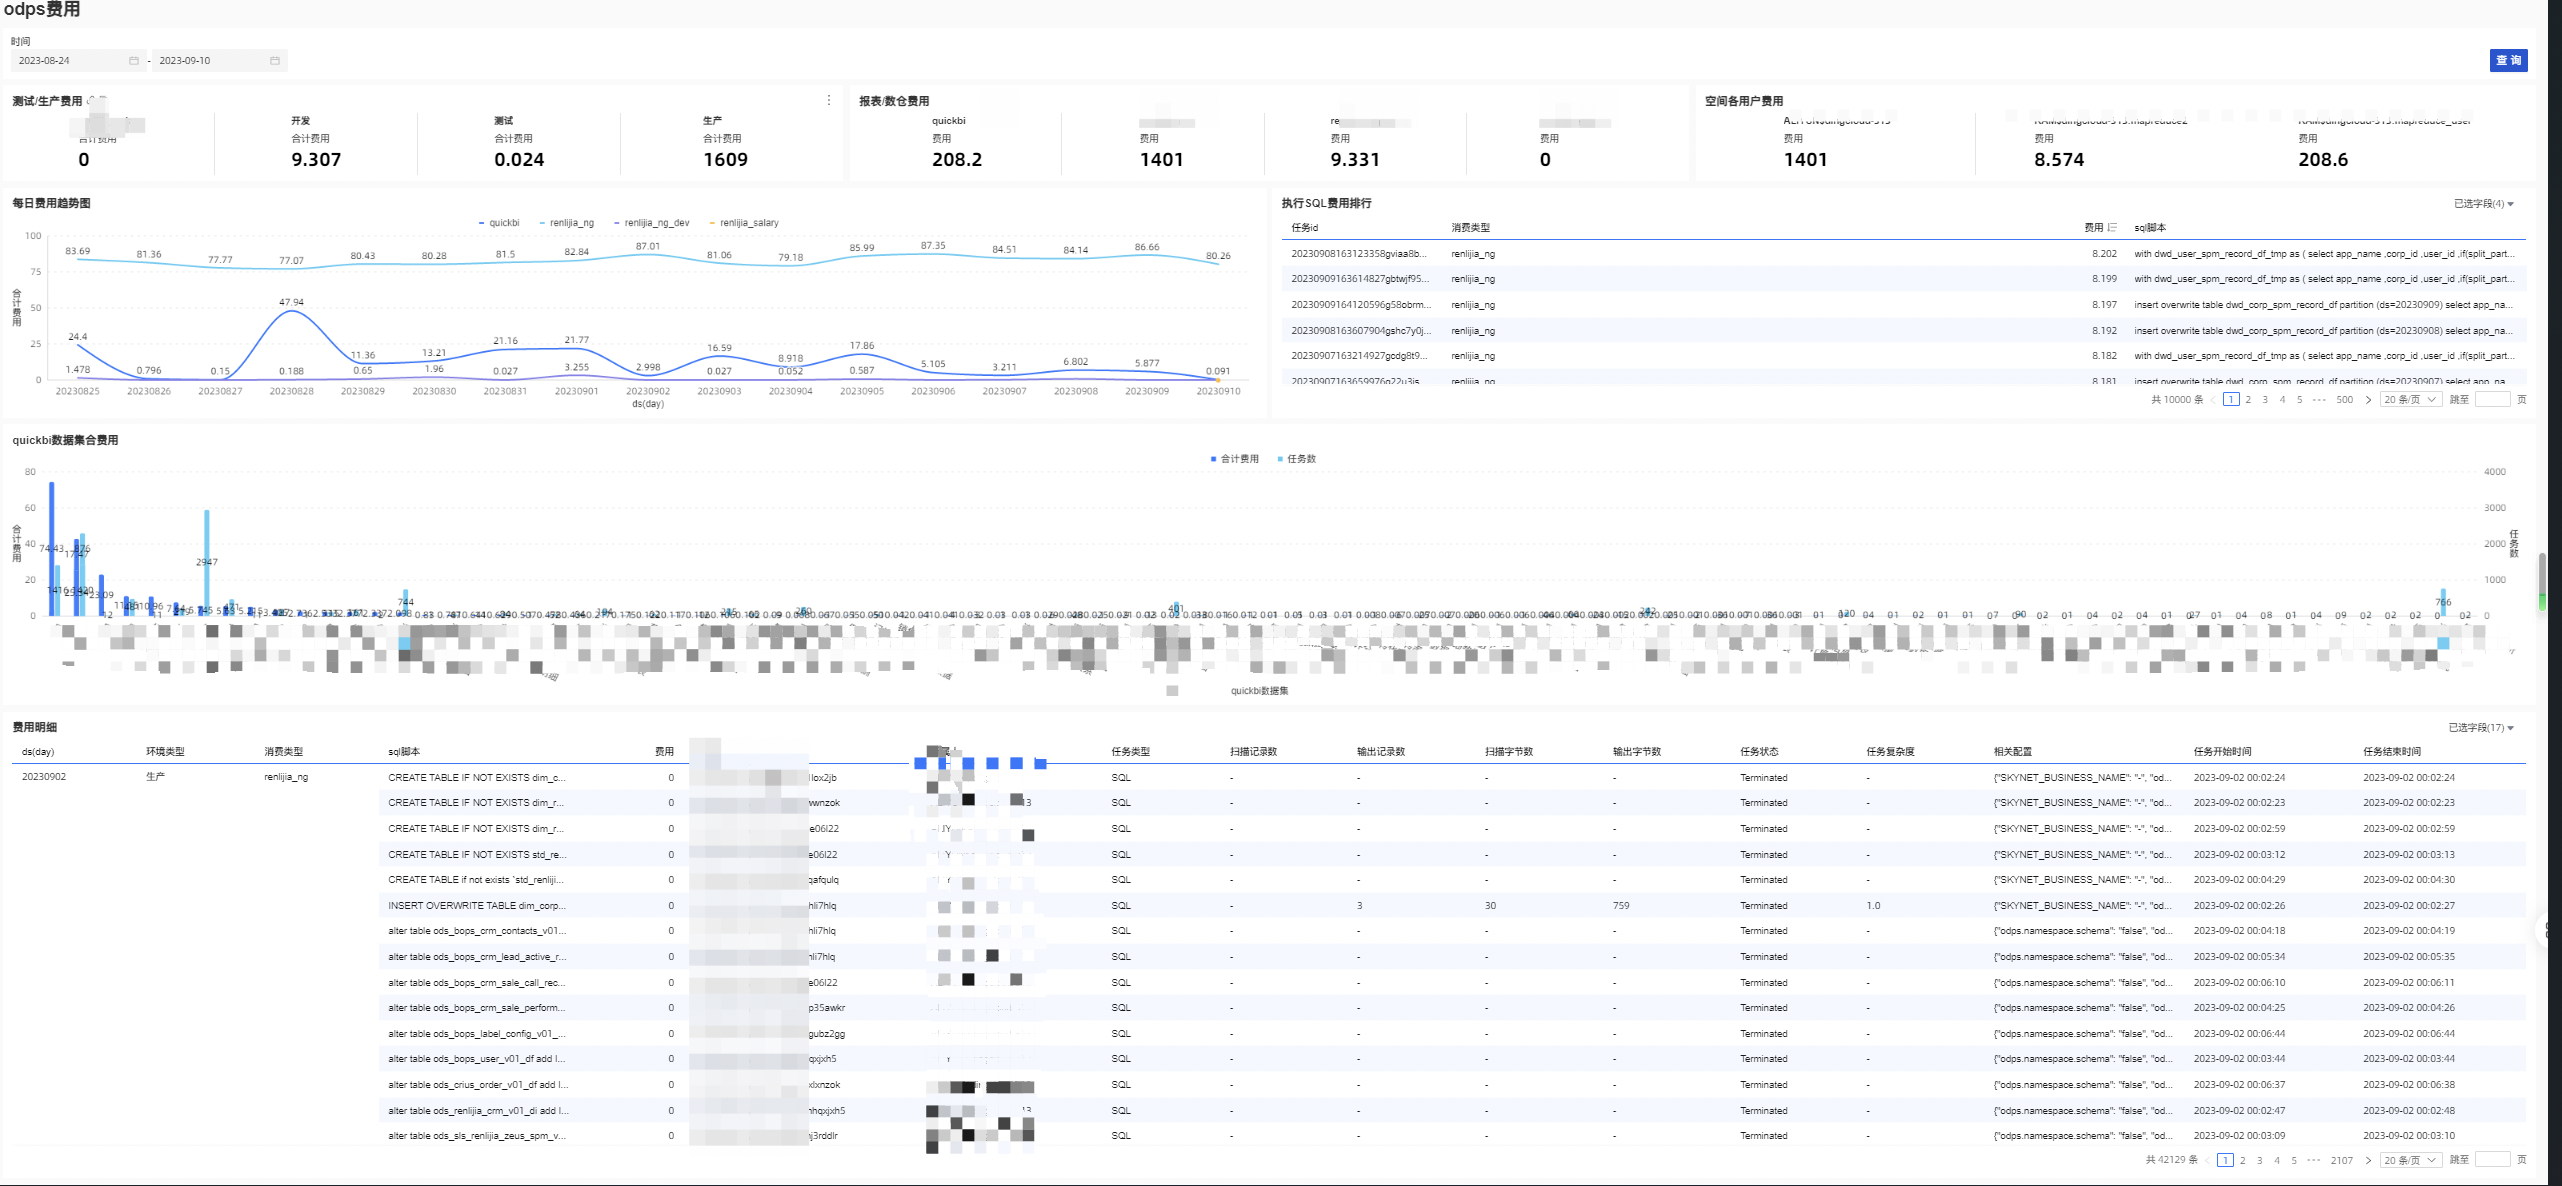Image resolution: width=2562 pixels, height=1186 pixels.
Task: Focus 跳至 page input in SQL ranking
Action: [x=2492, y=400]
